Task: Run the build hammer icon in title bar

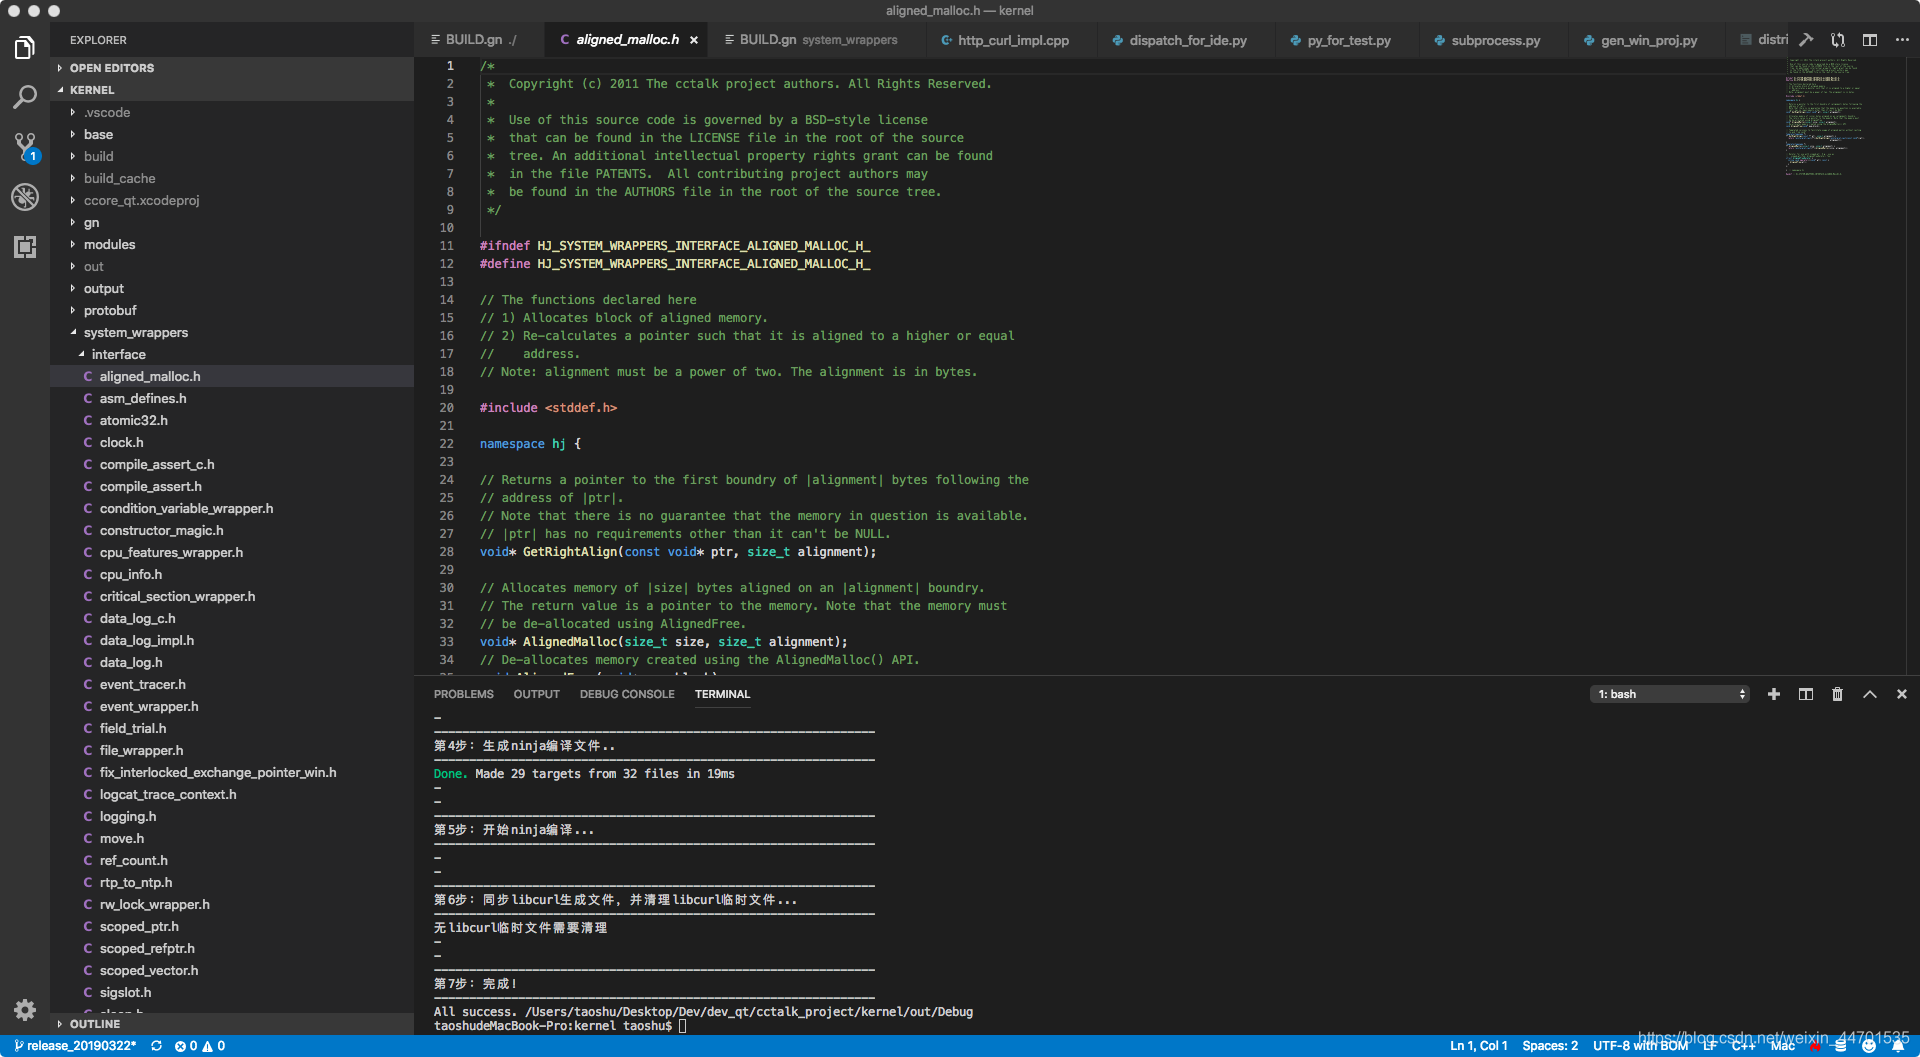Action: (1806, 39)
